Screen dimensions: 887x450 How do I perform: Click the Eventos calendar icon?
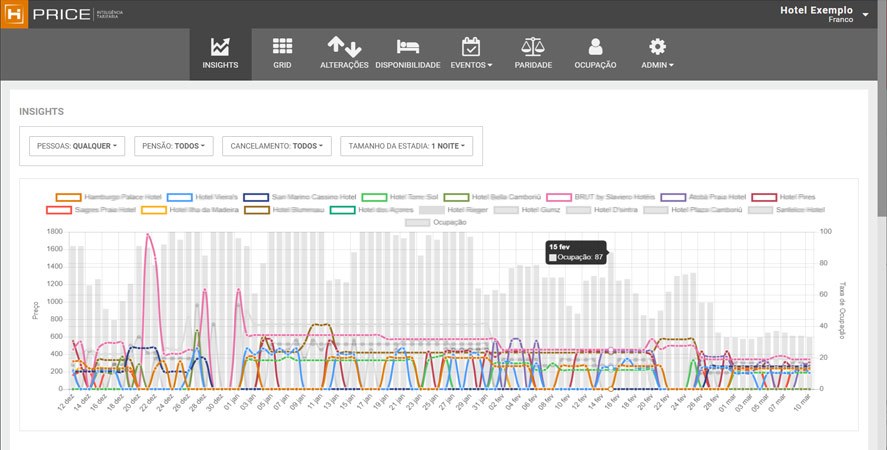click(x=471, y=47)
